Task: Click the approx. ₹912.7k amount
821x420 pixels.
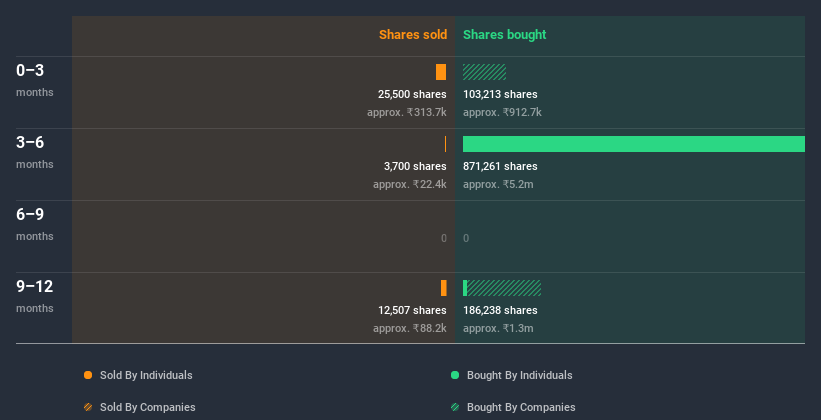Action: tap(502, 113)
